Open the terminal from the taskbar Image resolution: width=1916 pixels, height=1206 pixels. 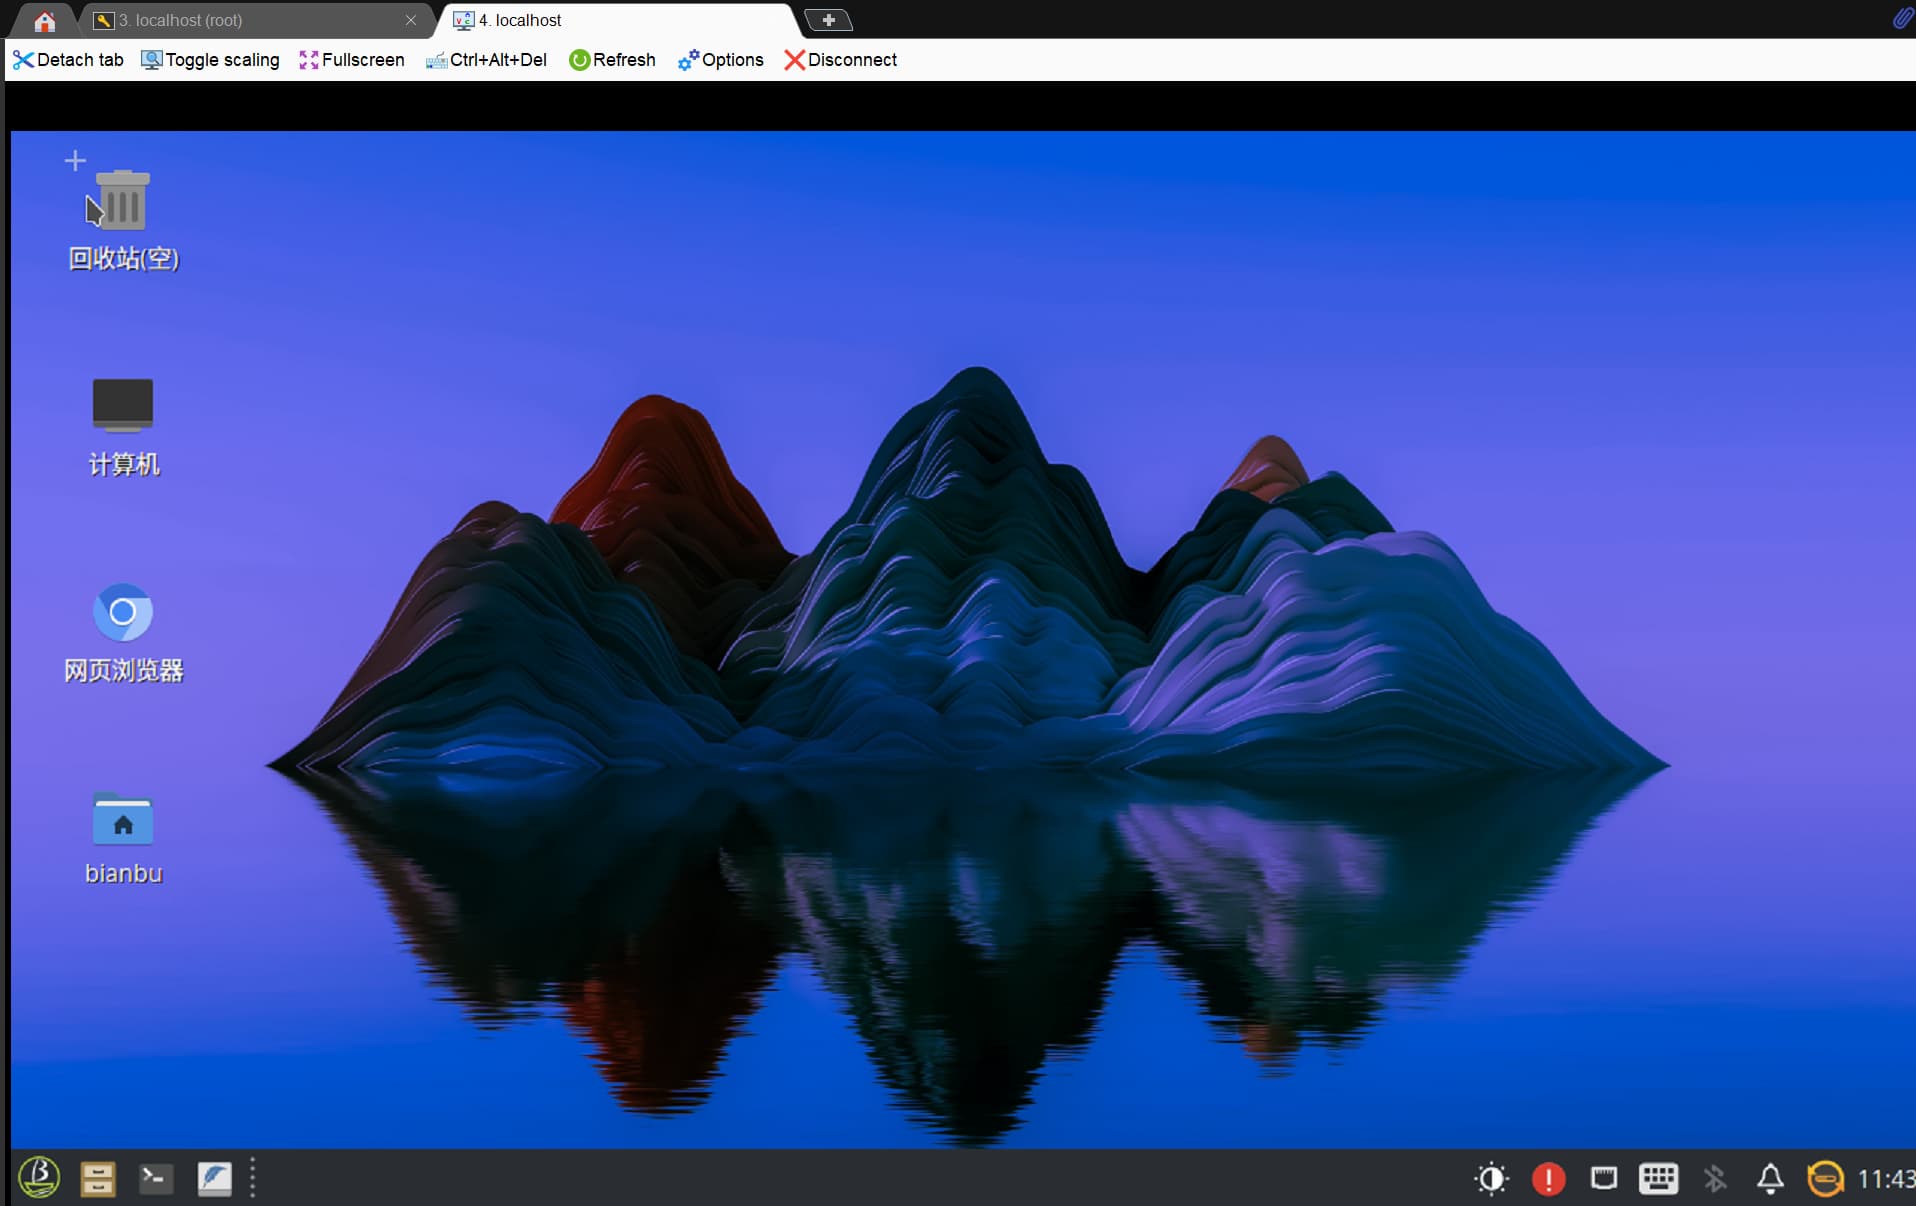click(155, 1179)
